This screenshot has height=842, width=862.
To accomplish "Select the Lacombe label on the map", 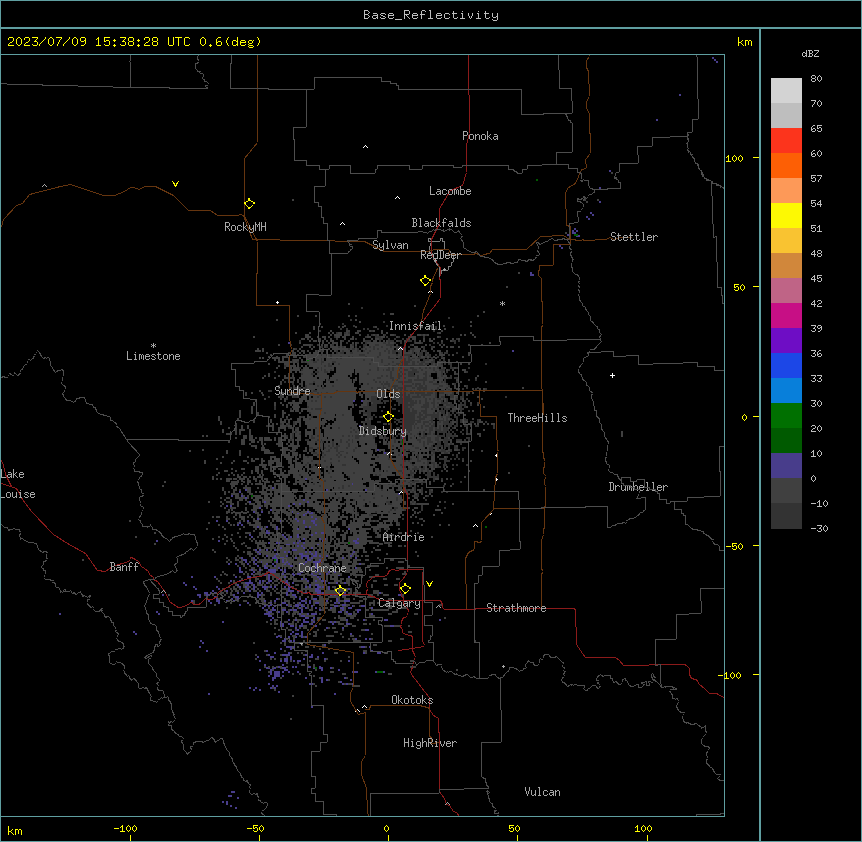I will pos(450,191).
